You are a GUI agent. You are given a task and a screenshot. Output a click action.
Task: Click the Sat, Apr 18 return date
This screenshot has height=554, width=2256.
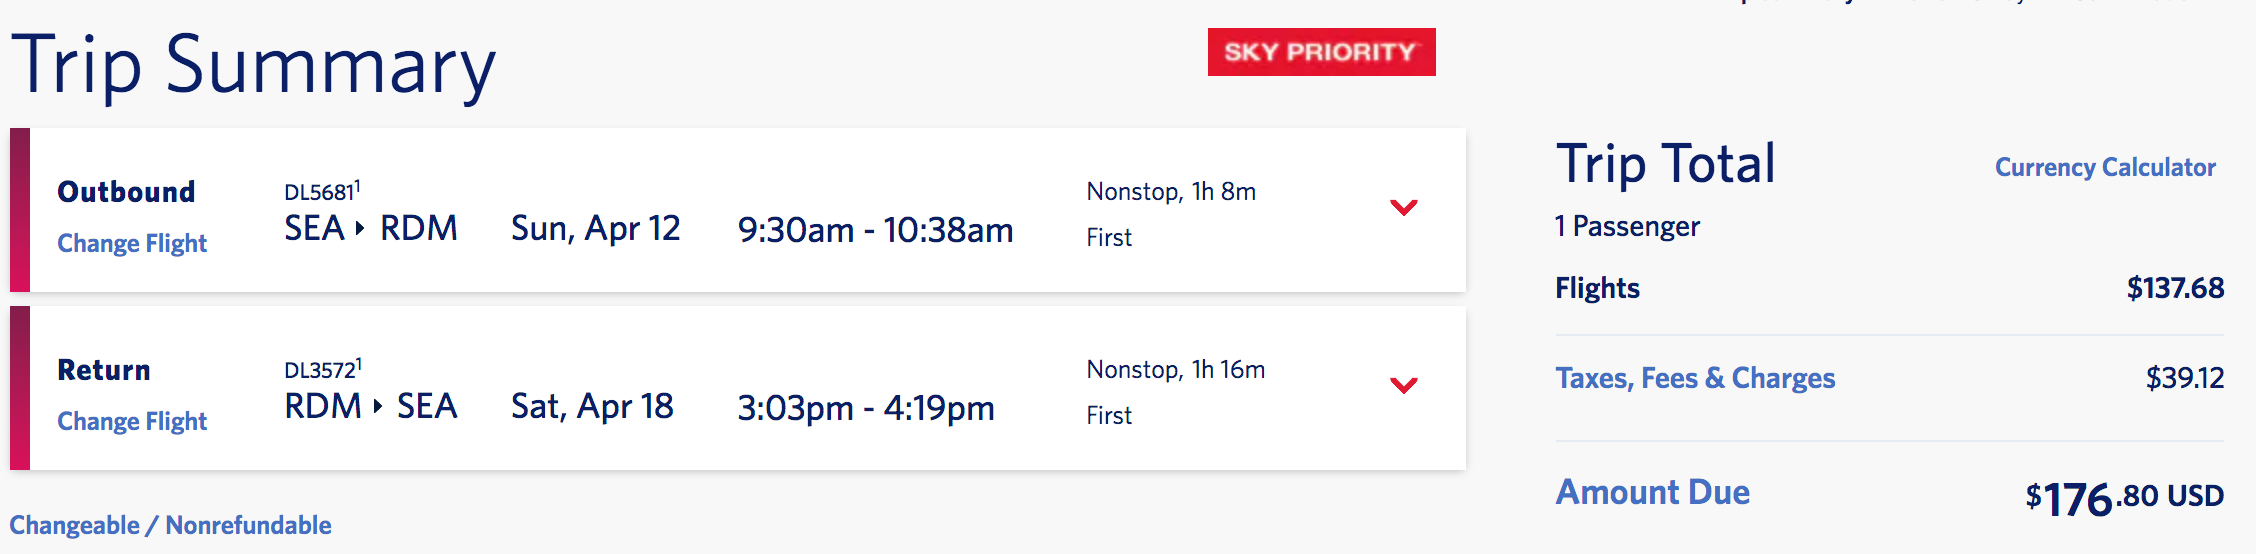tap(592, 406)
